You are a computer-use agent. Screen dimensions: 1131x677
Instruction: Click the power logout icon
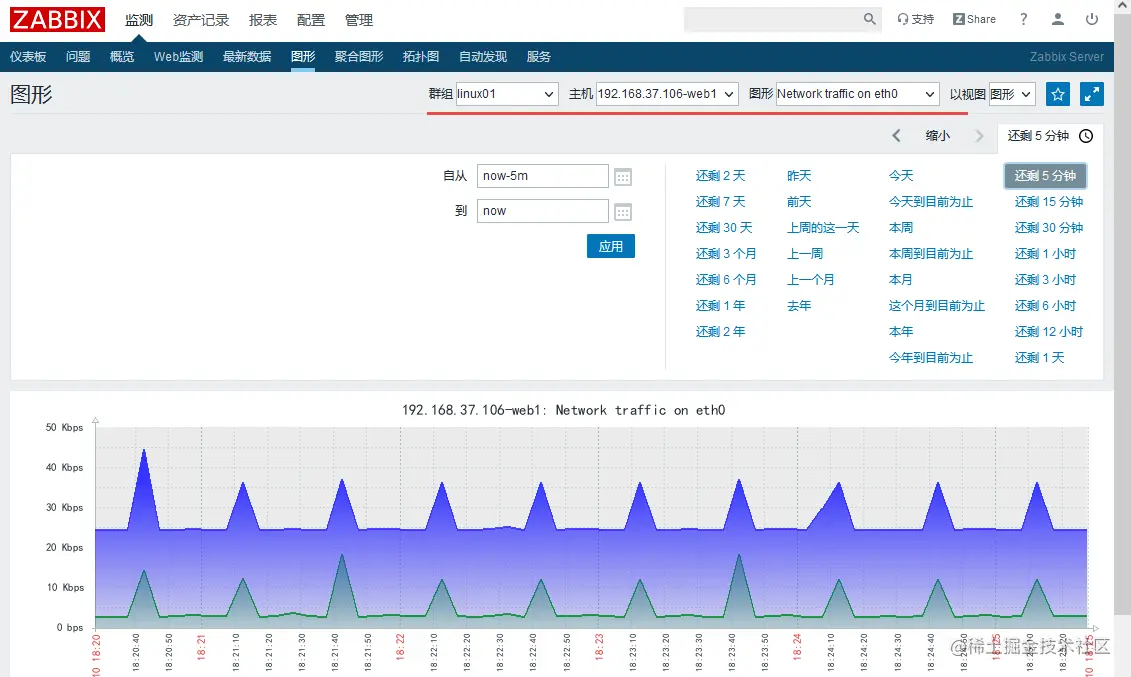point(1092,19)
